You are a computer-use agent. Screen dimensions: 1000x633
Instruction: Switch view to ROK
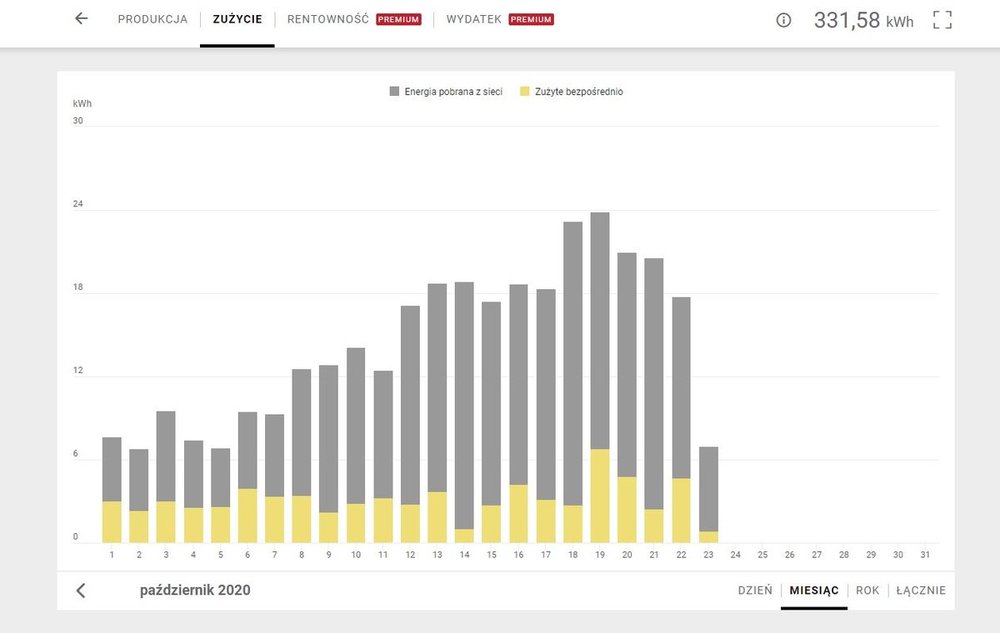click(x=867, y=590)
